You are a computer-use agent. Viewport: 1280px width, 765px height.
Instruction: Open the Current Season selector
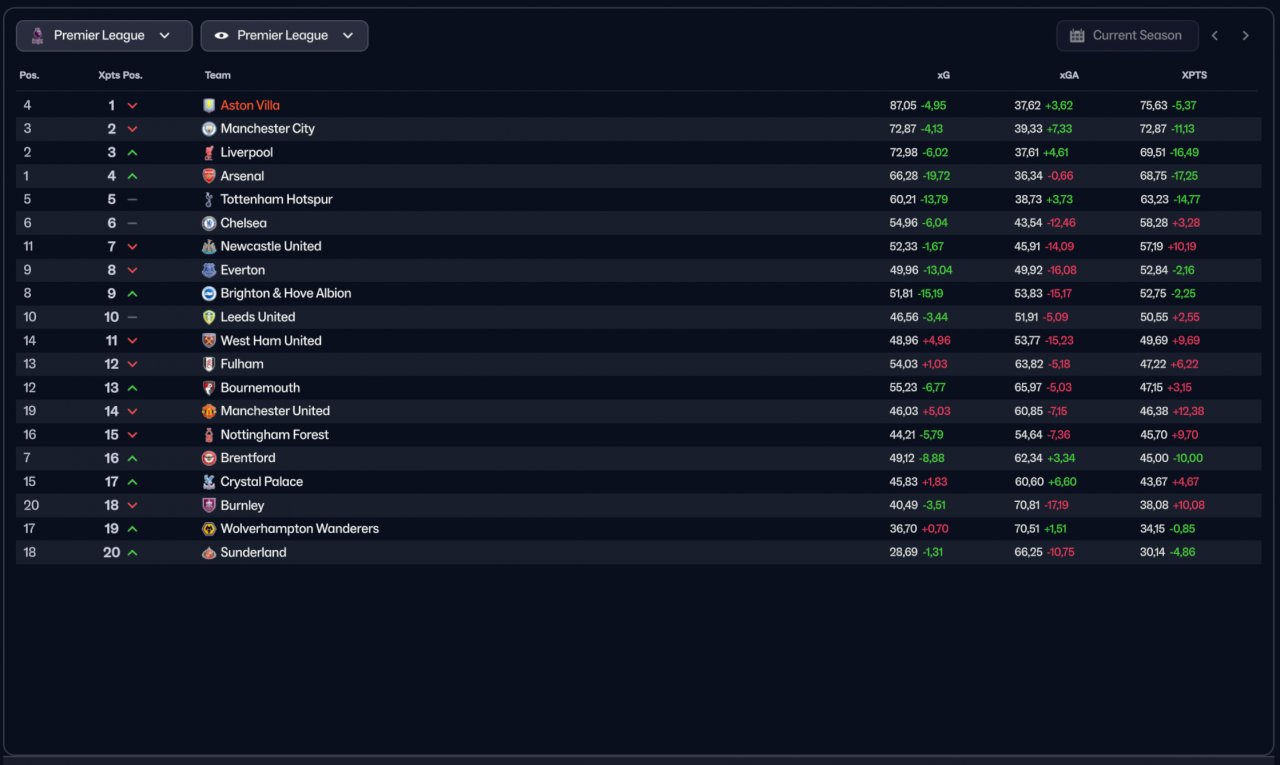point(1127,36)
